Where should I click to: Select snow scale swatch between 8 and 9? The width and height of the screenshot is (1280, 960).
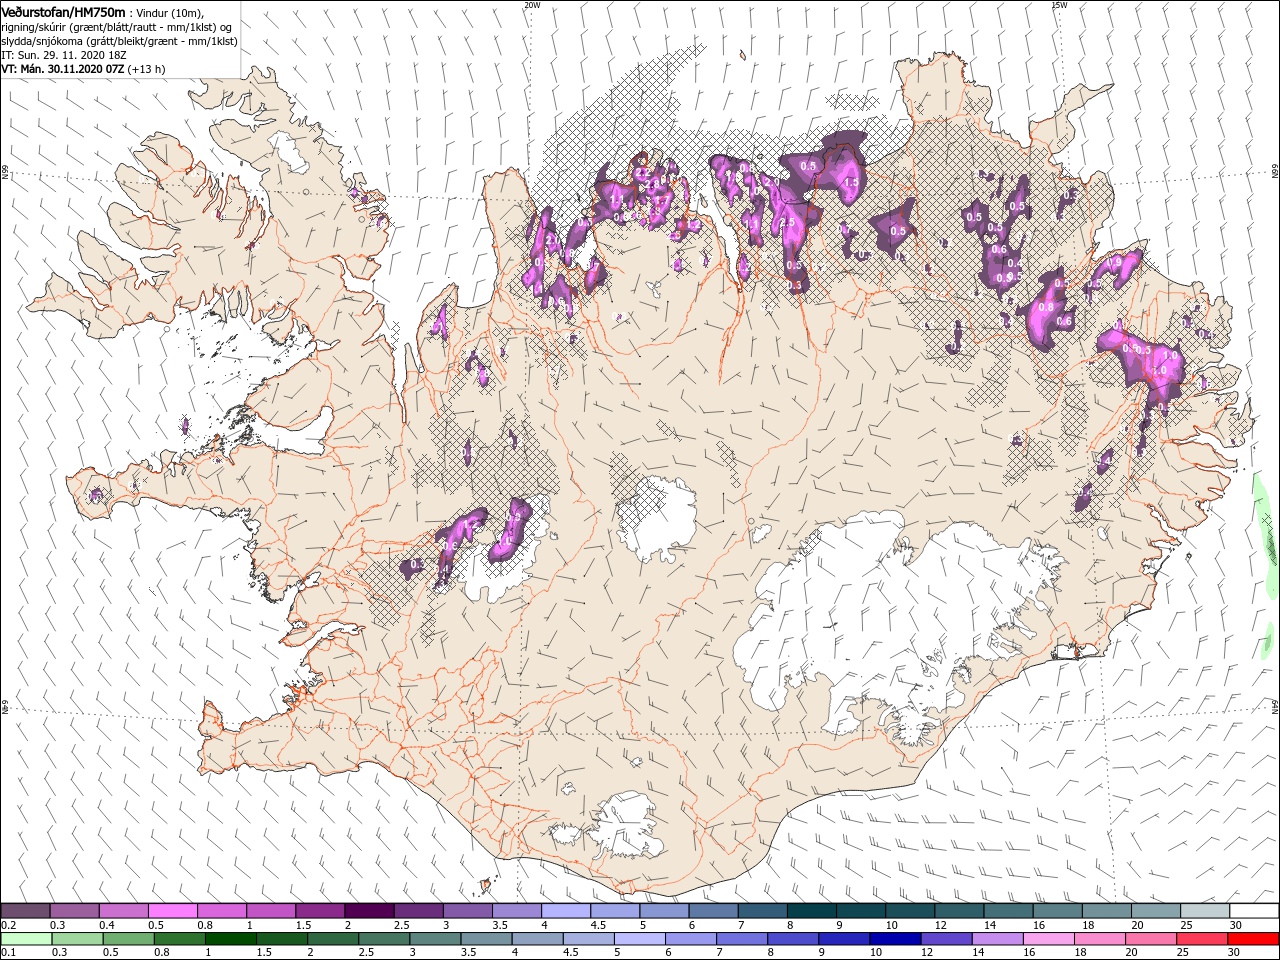click(812, 911)
